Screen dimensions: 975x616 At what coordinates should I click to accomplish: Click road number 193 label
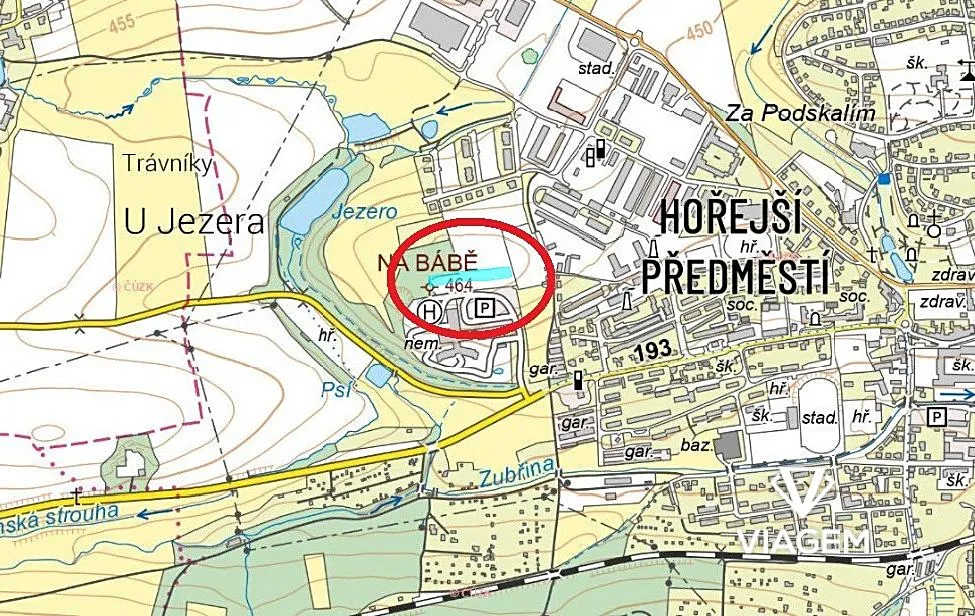click(653, 349)
